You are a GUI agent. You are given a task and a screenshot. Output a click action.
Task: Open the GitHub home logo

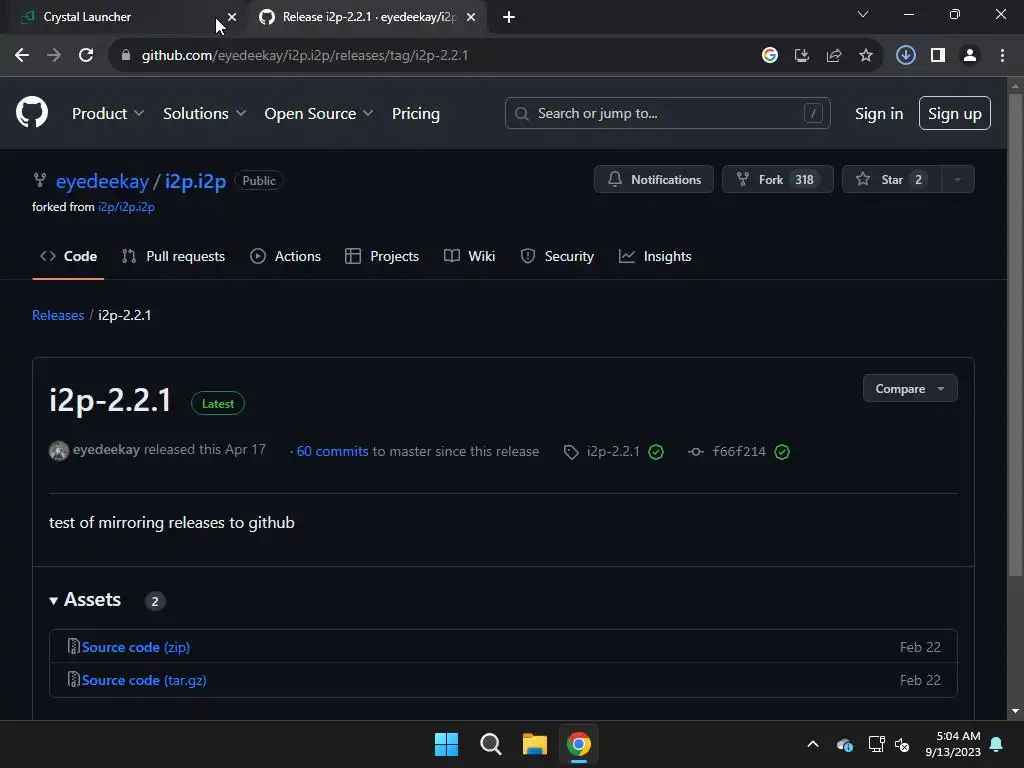tap(32, 112)
